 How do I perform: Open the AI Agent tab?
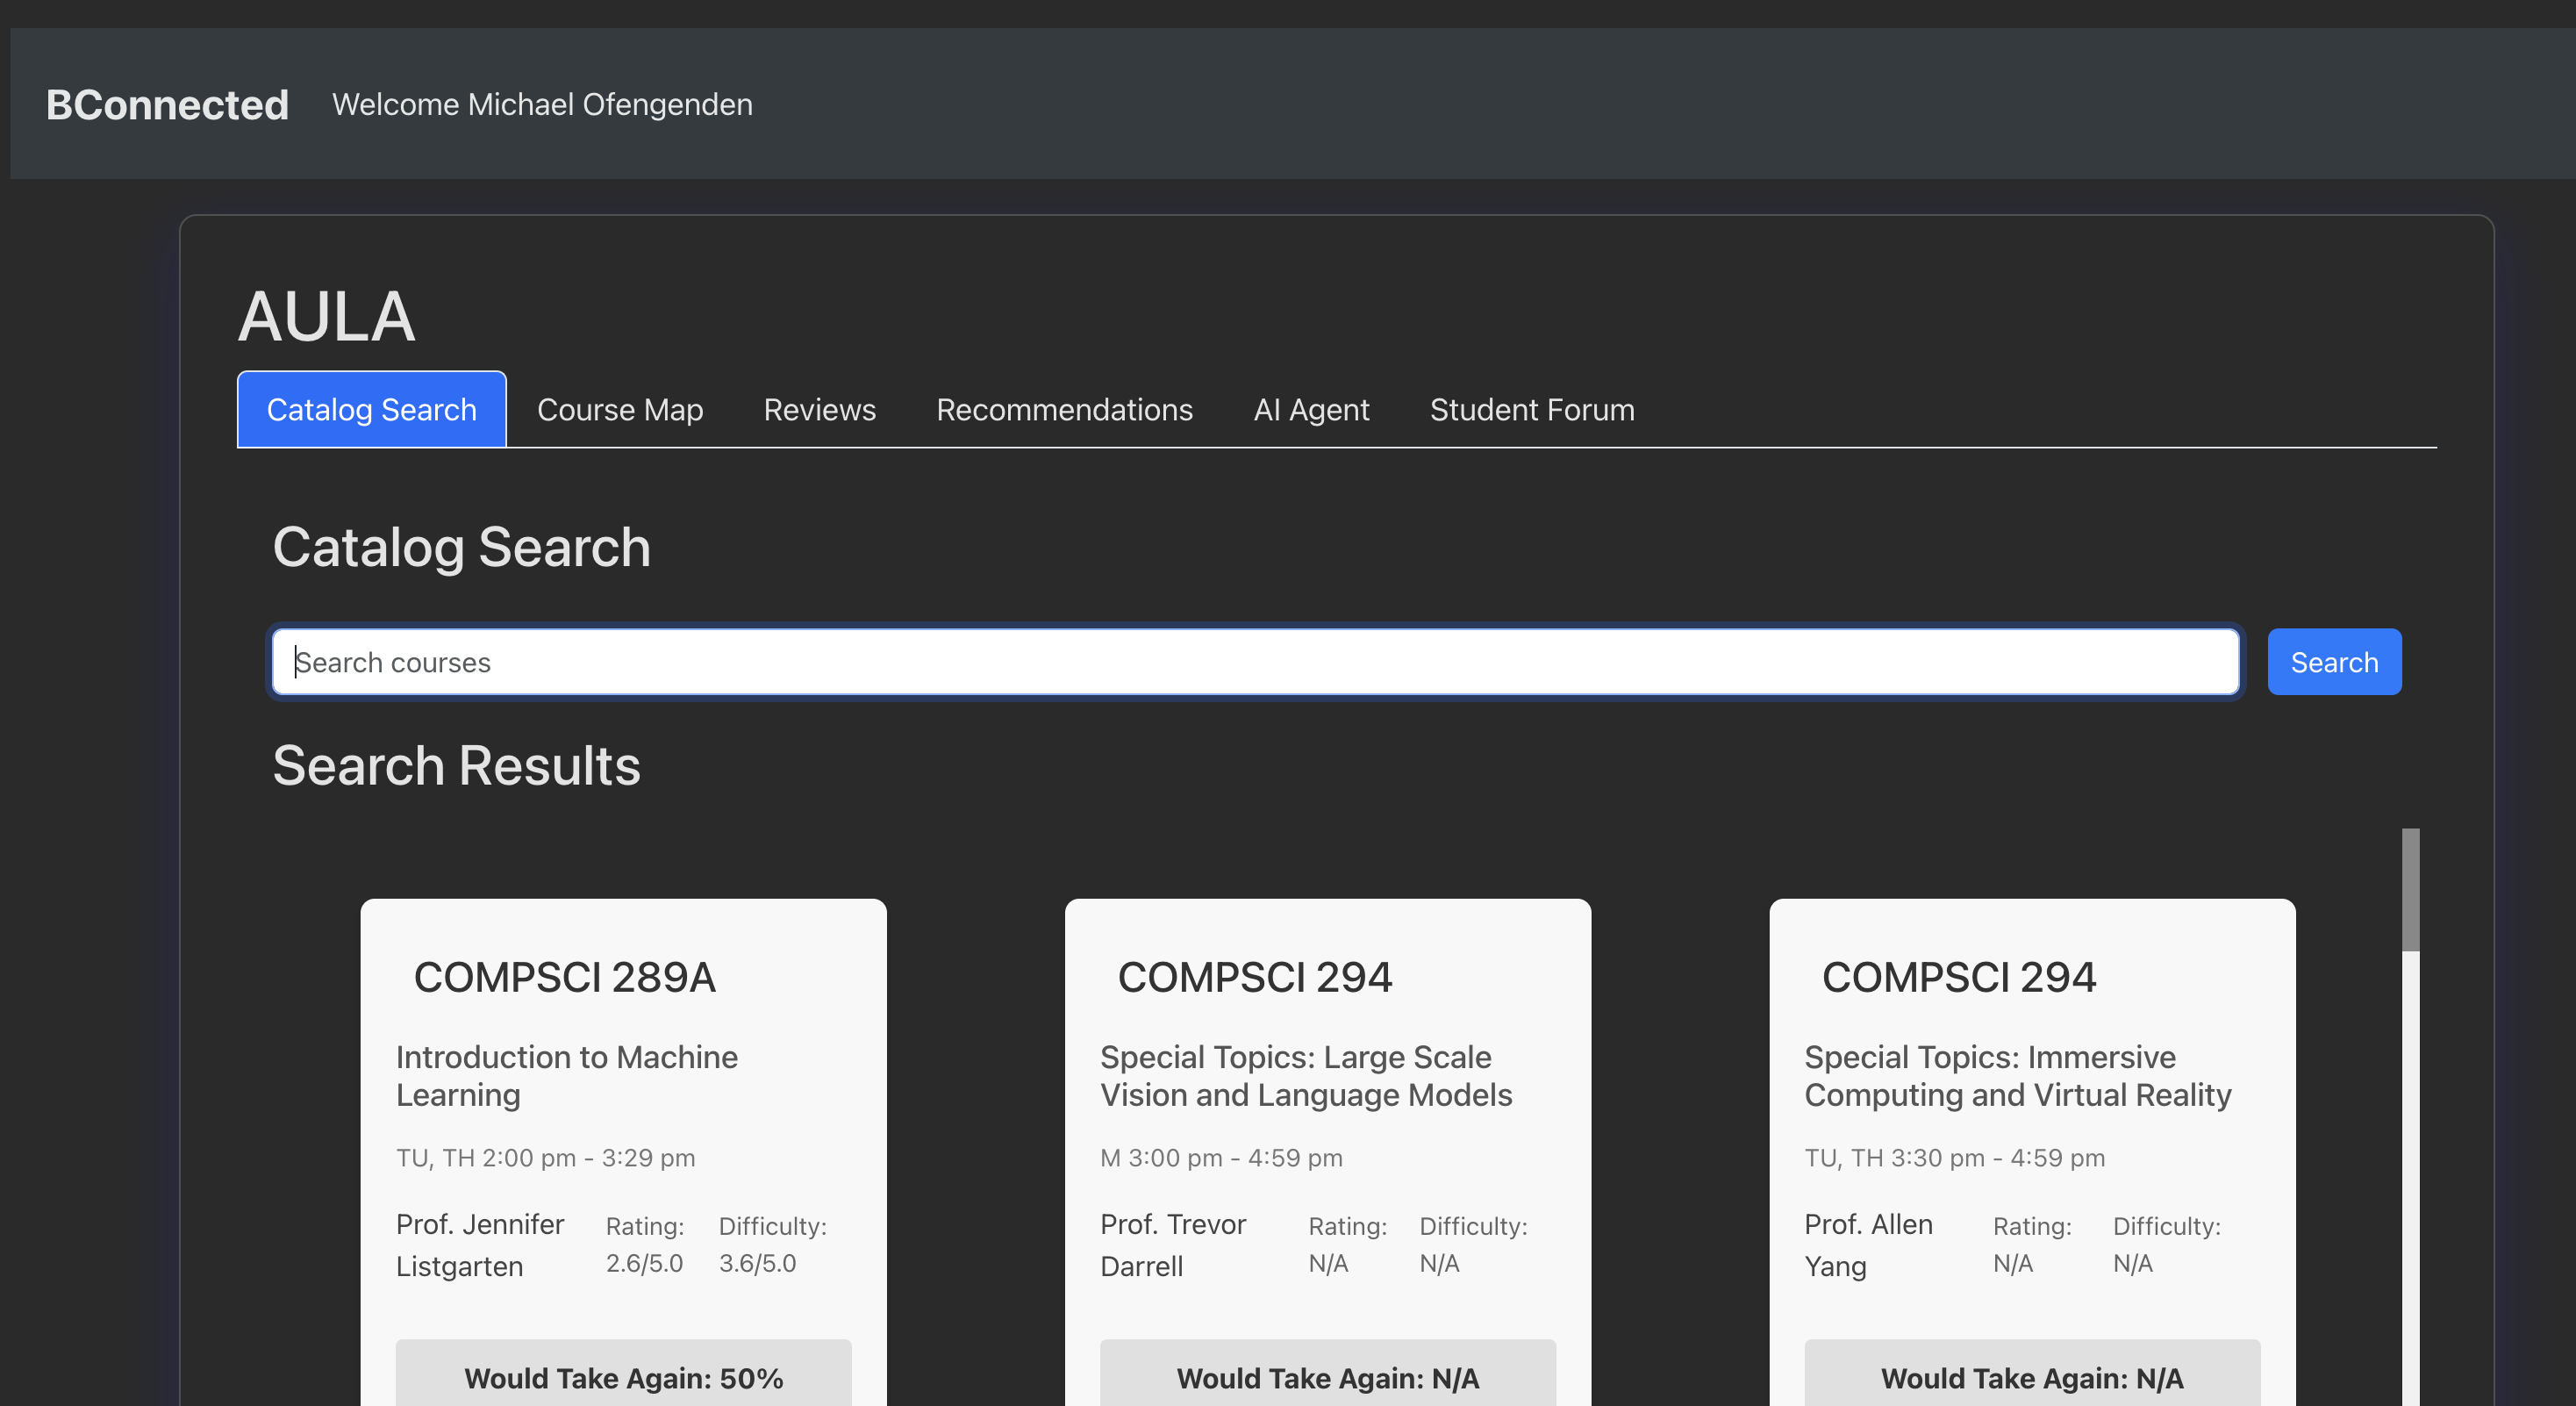(1310, 409)
